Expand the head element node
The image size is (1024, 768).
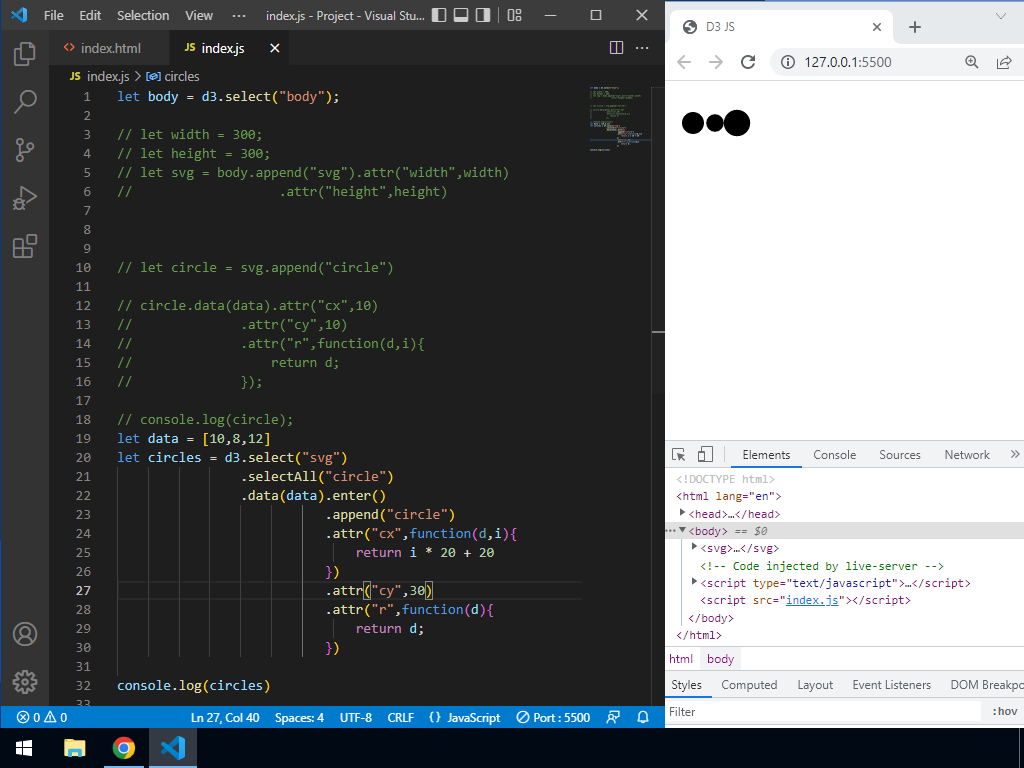[x=682, y=513]
